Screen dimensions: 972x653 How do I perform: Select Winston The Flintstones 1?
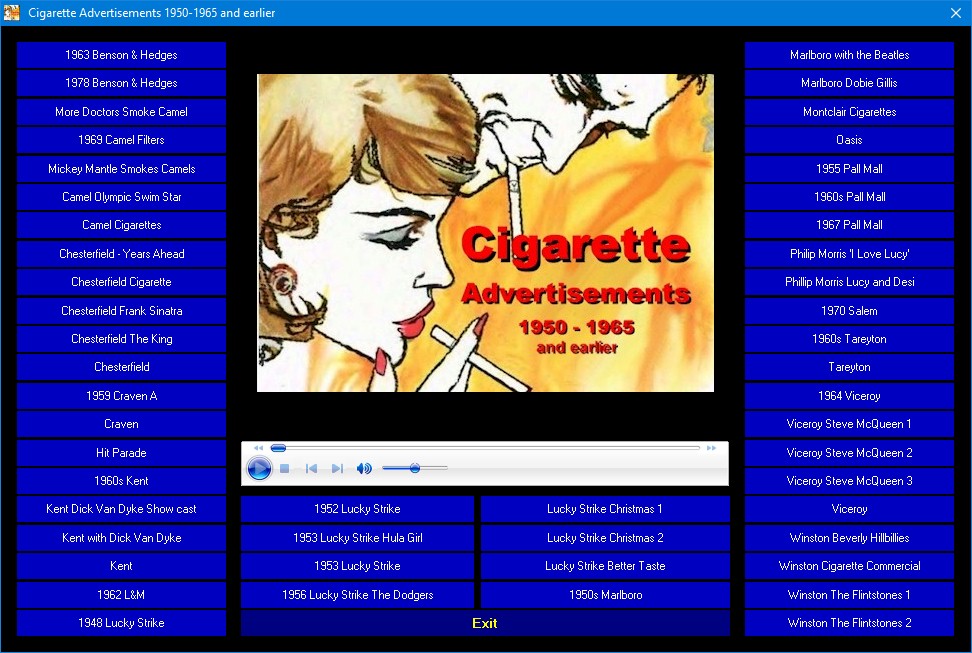click(x=849, y=595)
